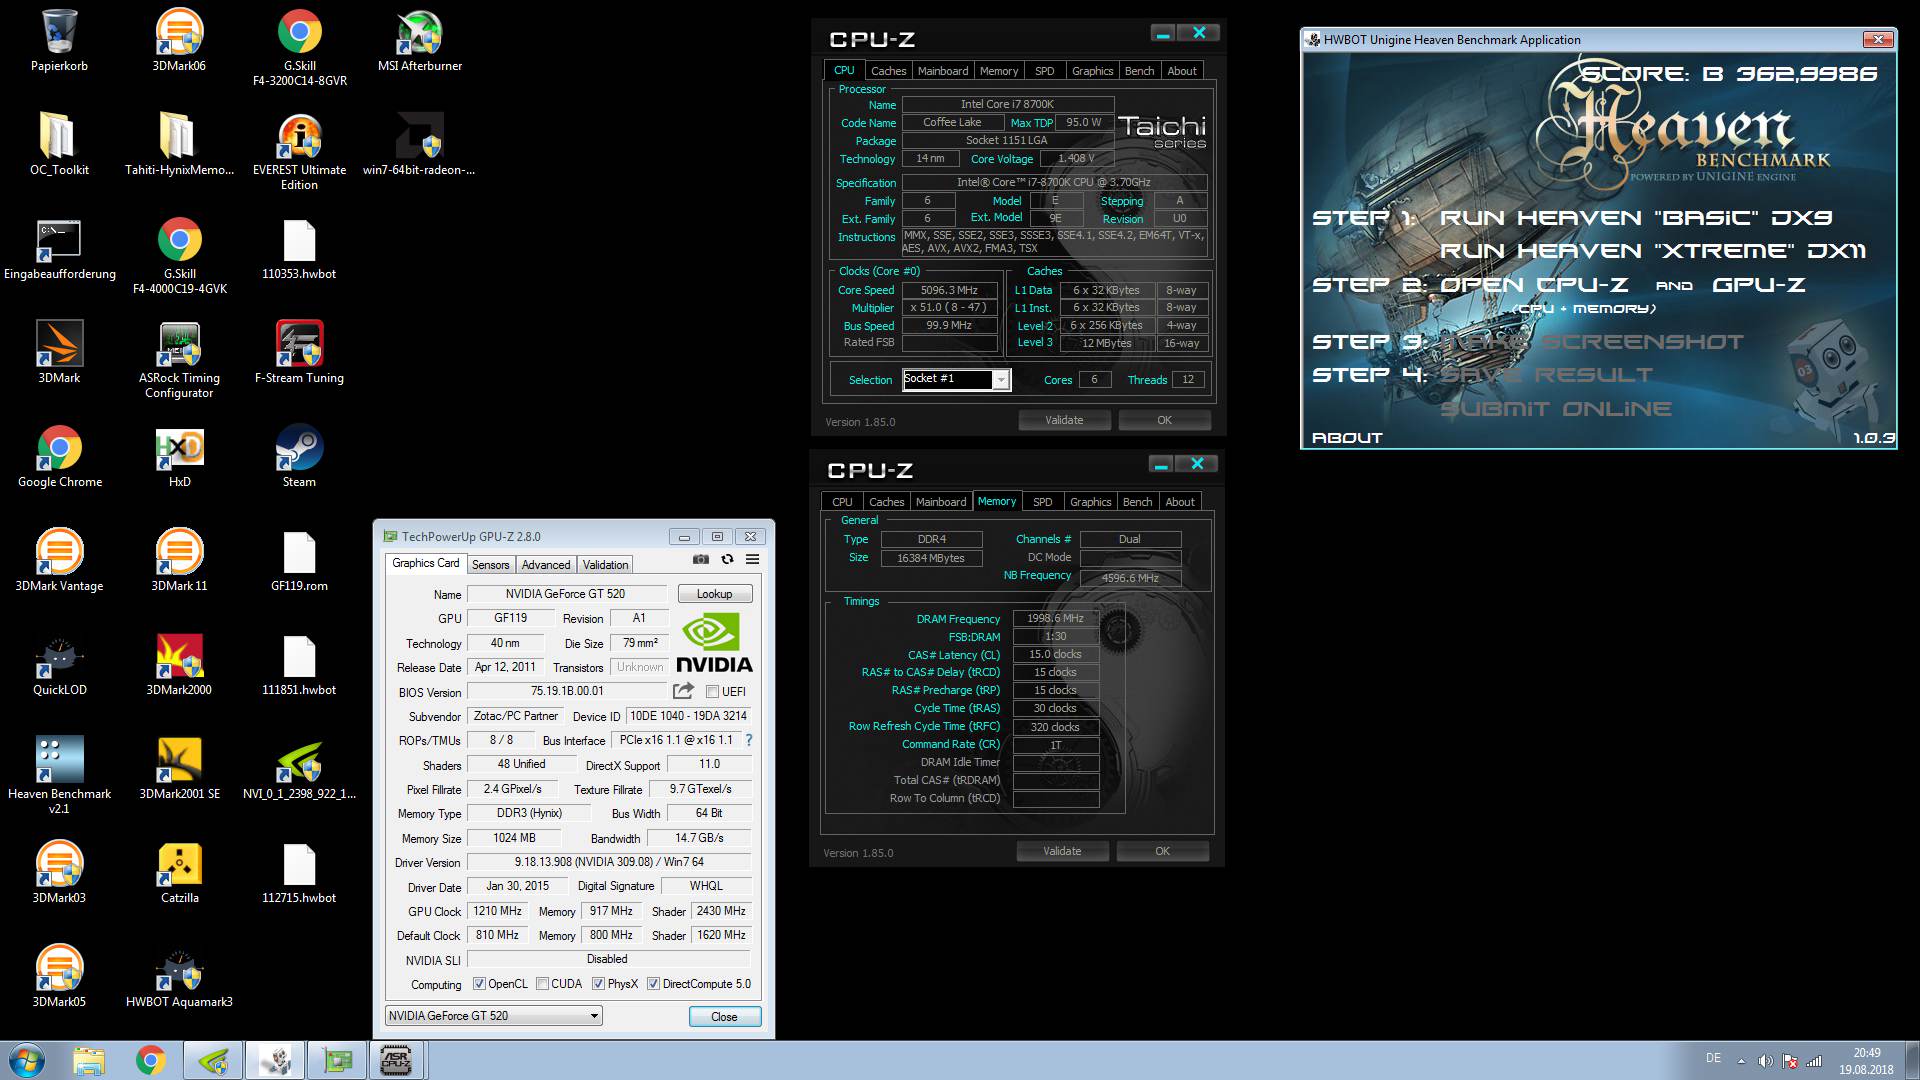Screen dimensions: 1920x1080
Task: Launch ASRock Timing Configurator
Action: (x=179, y=360)
